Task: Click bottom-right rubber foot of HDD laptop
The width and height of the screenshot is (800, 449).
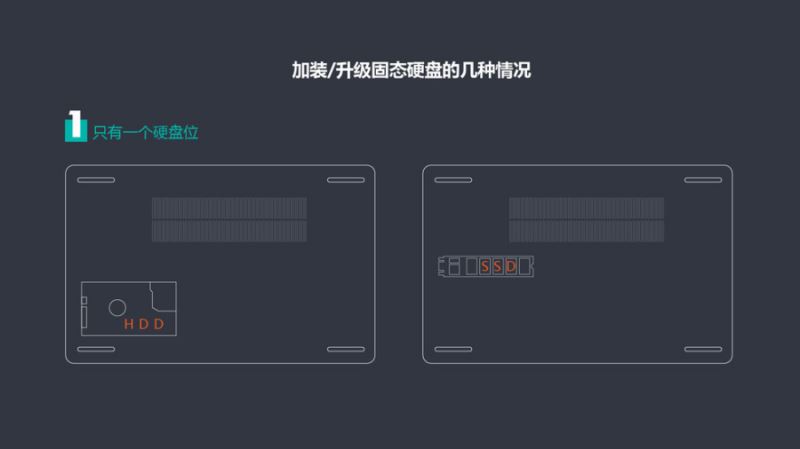Action: [346, 350]
